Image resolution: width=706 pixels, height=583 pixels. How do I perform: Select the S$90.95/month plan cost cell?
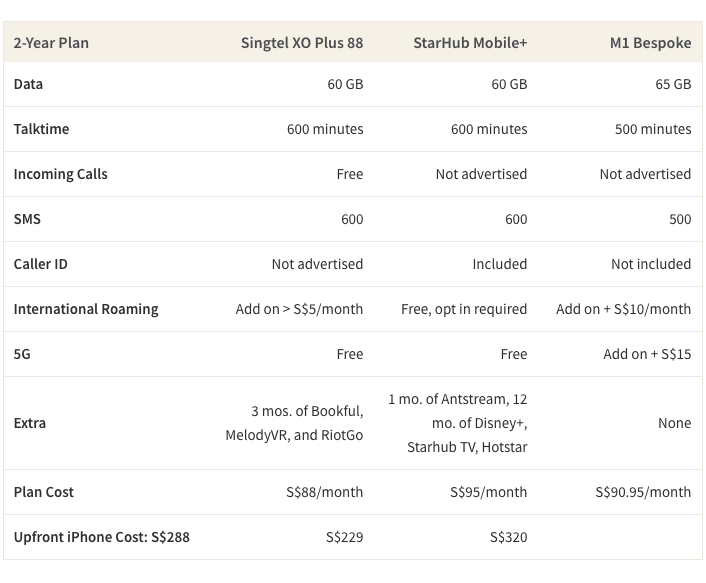coord(643,492)
